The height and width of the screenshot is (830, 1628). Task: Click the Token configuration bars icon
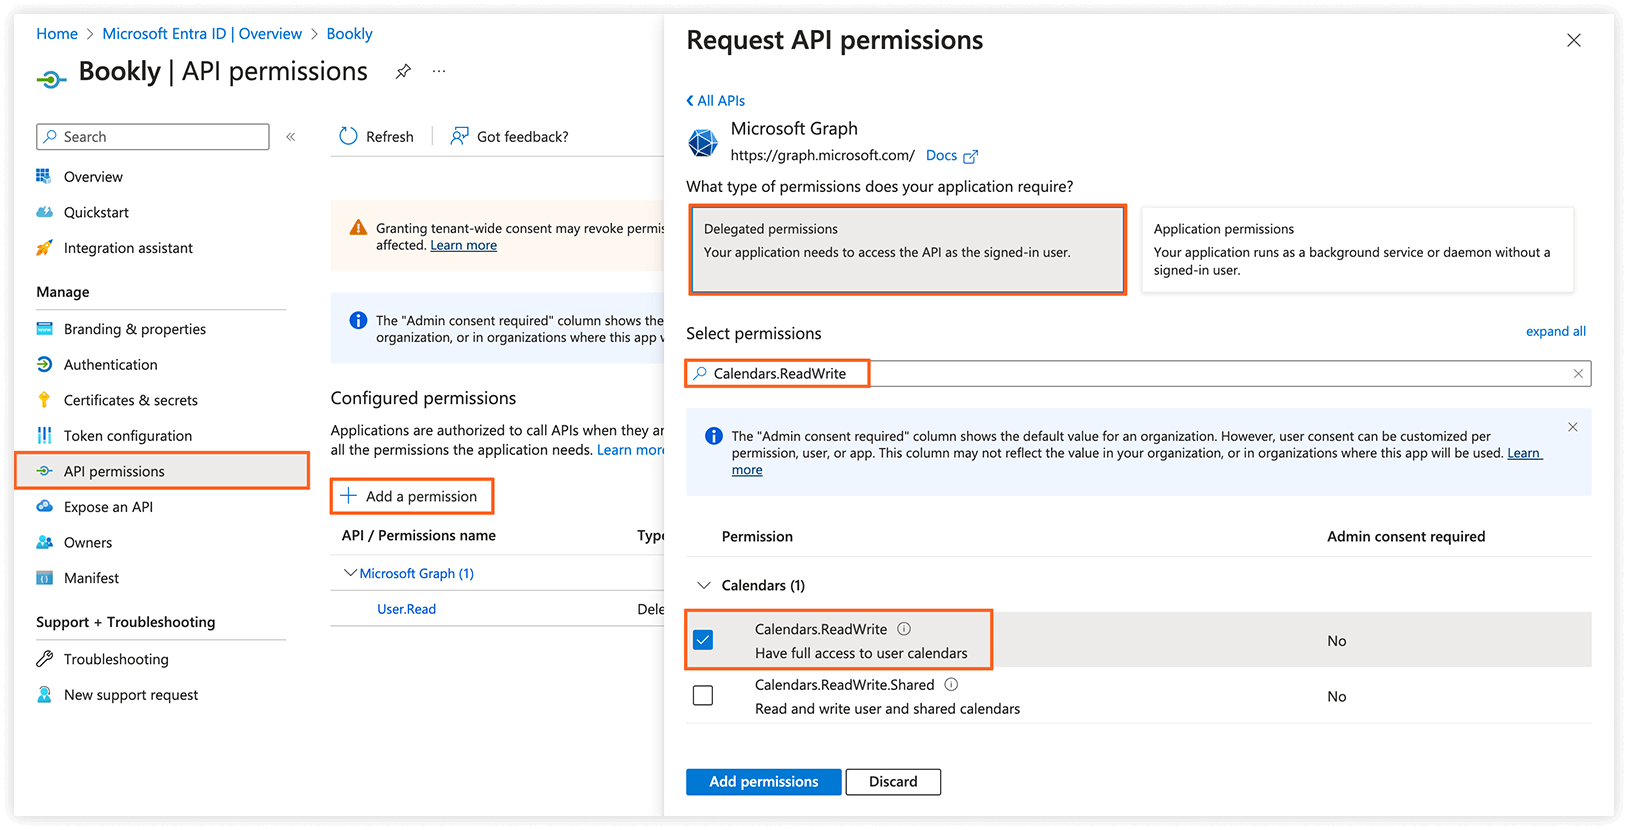point(44,435)
